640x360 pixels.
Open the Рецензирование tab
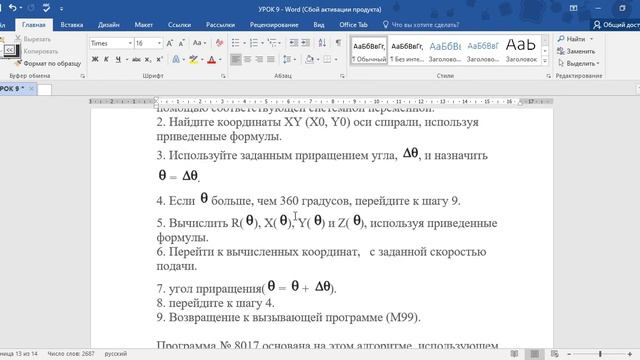[x=274, y=25]
